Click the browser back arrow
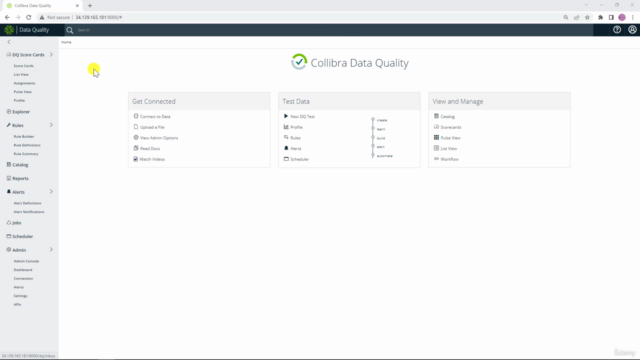Viewport: 640px width, 360px height. click(x=7, y=18)
